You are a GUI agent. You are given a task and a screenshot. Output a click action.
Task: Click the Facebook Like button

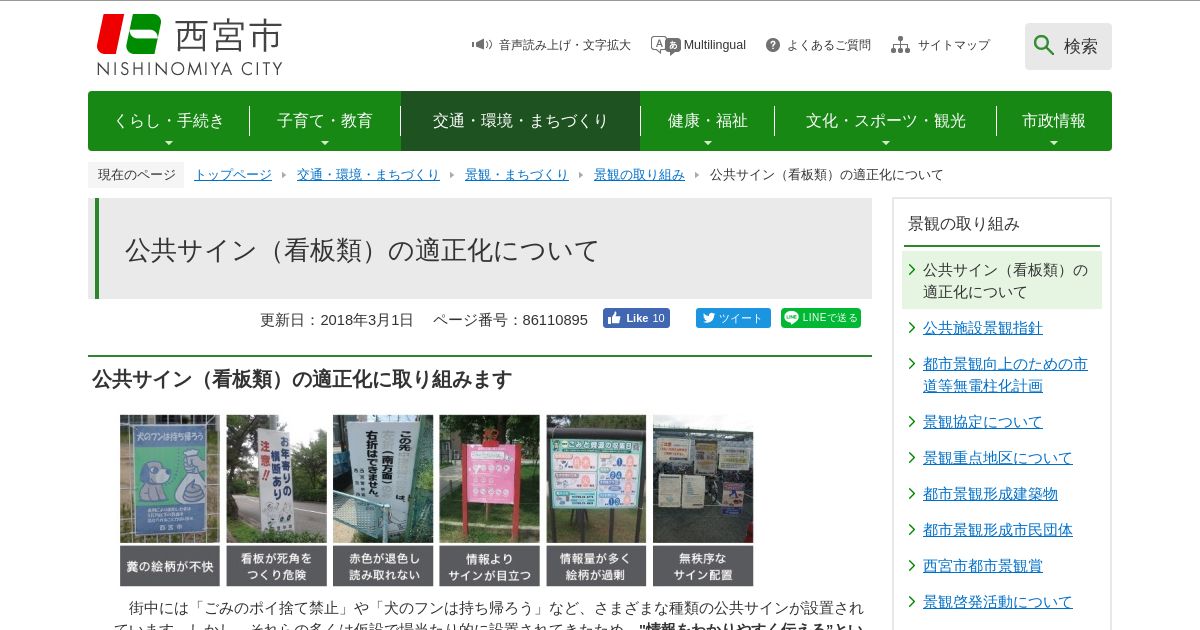(x=636, y=318)
